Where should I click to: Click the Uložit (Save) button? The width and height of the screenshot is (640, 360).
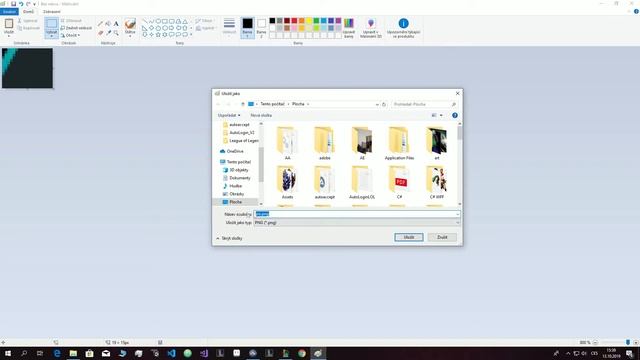click(409, 237)
